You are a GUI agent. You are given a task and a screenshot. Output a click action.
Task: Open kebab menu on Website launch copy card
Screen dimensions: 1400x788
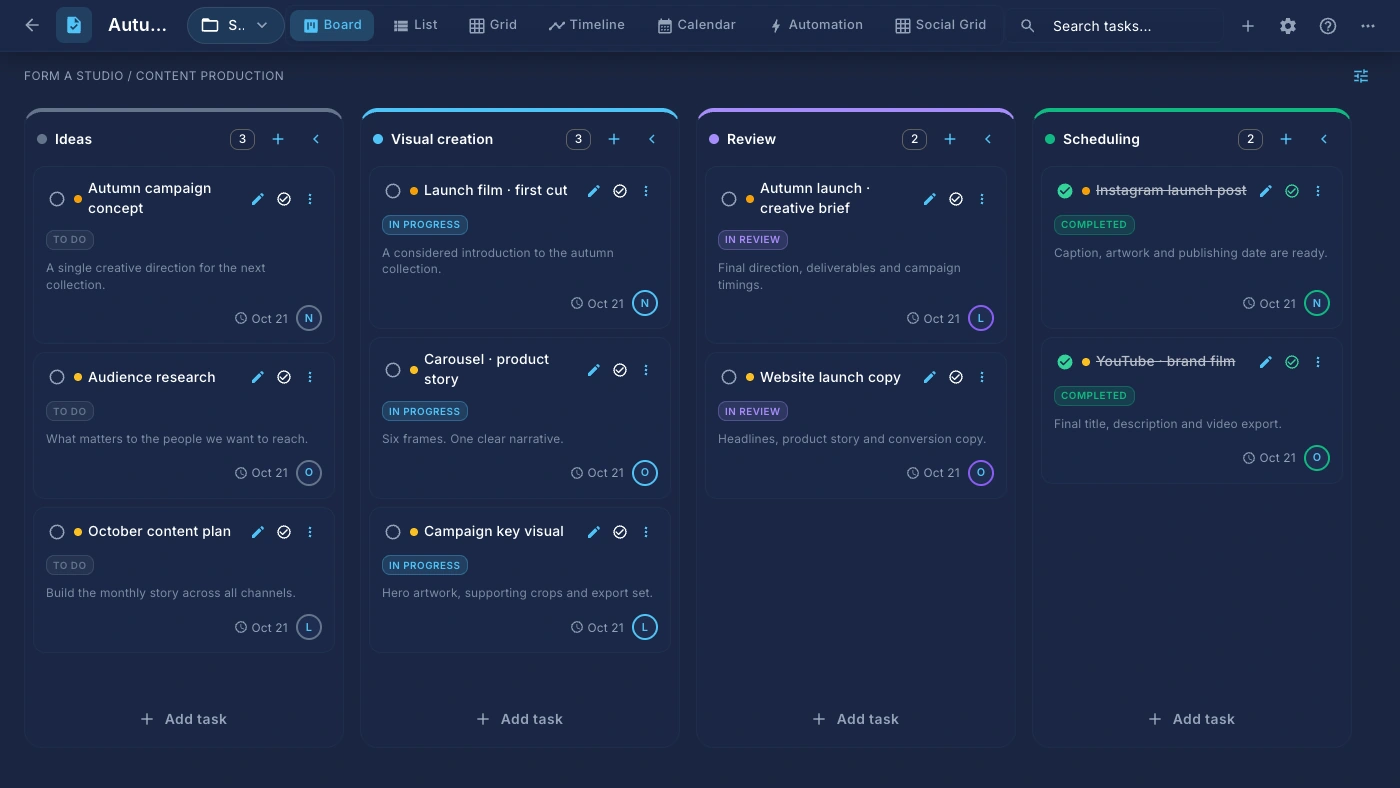click(982, 377)
